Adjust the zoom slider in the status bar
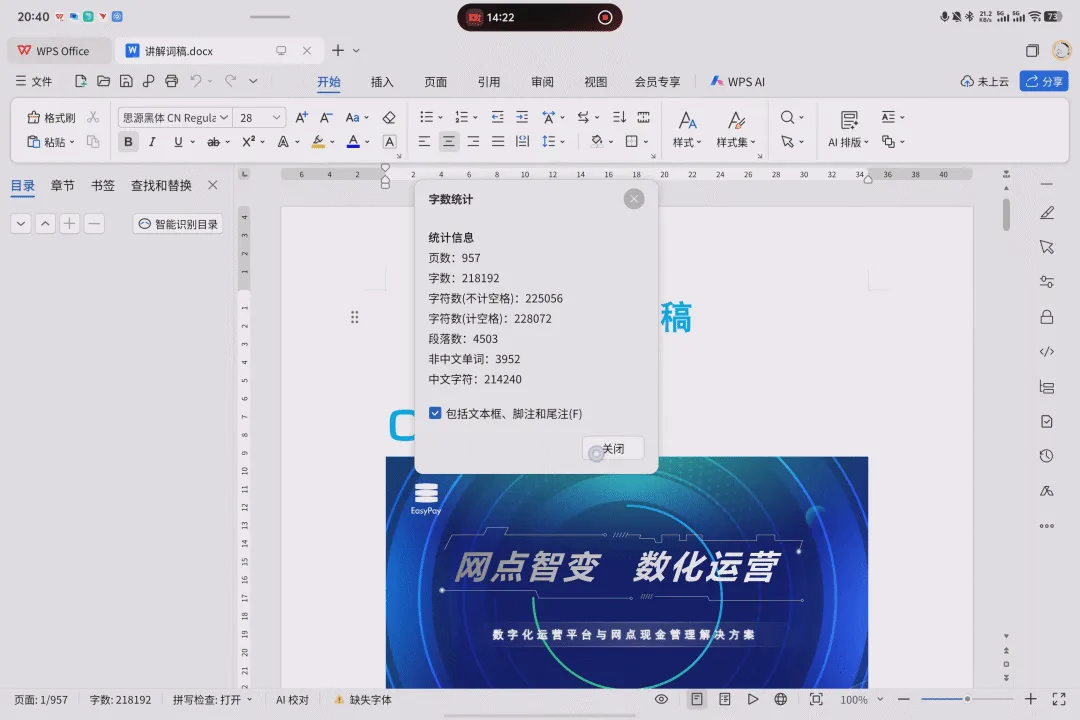Image resolution: width=1080 pixels, height=720 pixels. 967,699
